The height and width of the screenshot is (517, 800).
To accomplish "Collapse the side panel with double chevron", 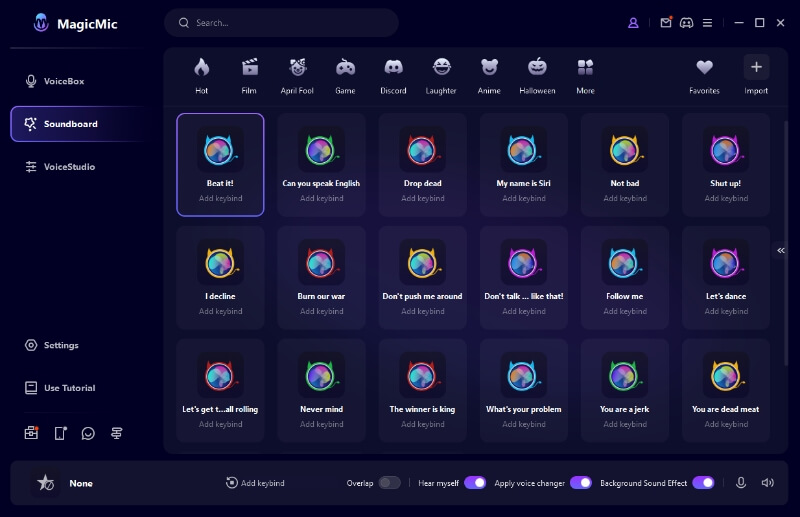I will pyautogui.click(x=781, y=250).
